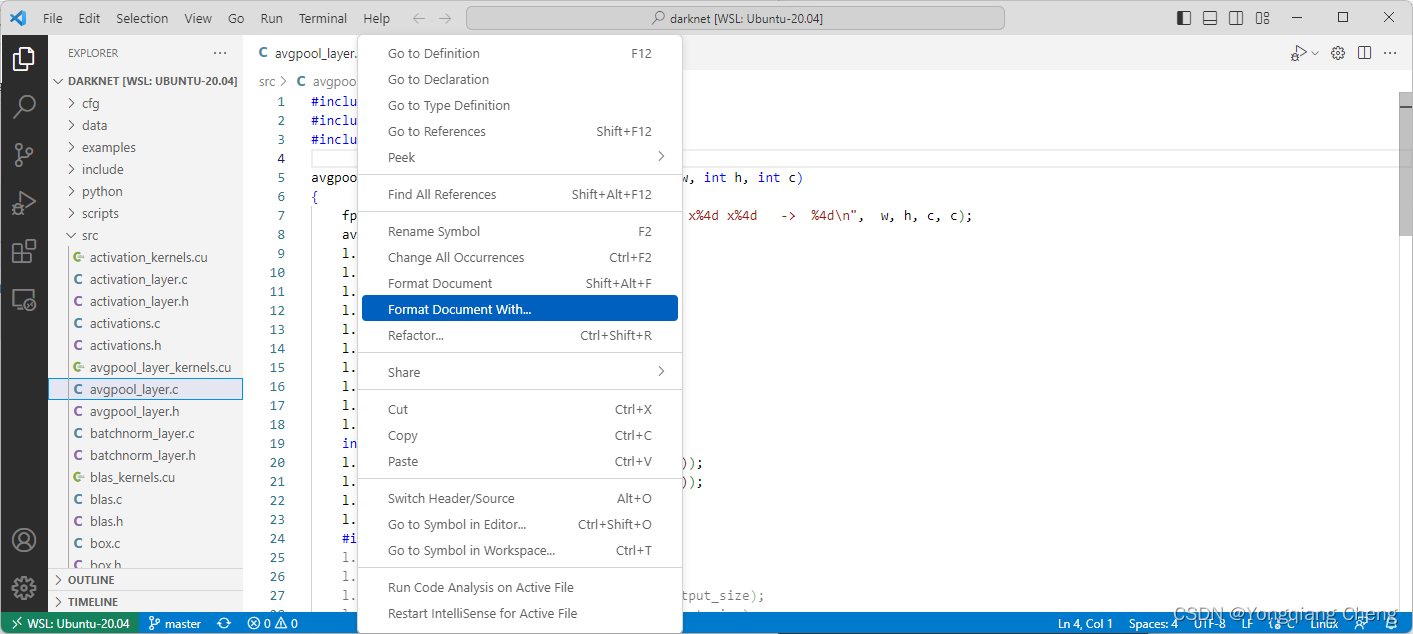Select Format Document With...
Image resolution: width=1413 pixels, height=634 pixels.
(520, 309)
